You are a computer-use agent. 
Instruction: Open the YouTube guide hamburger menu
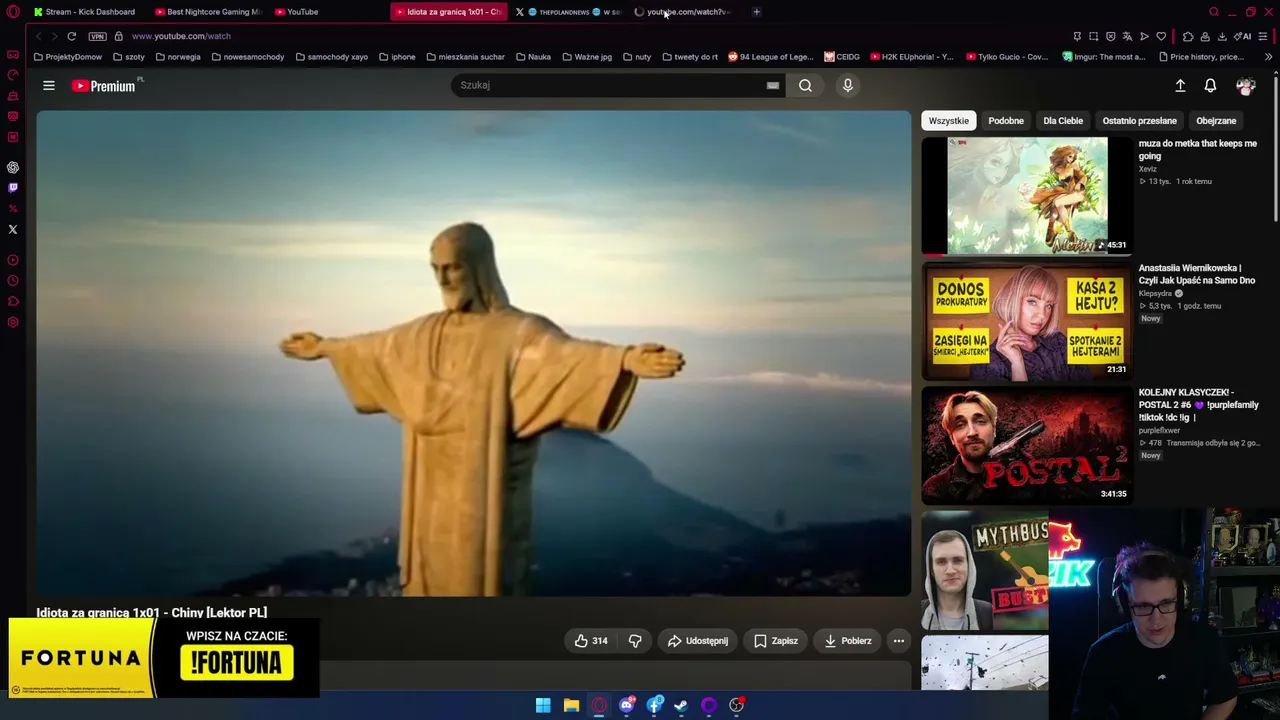48,86
